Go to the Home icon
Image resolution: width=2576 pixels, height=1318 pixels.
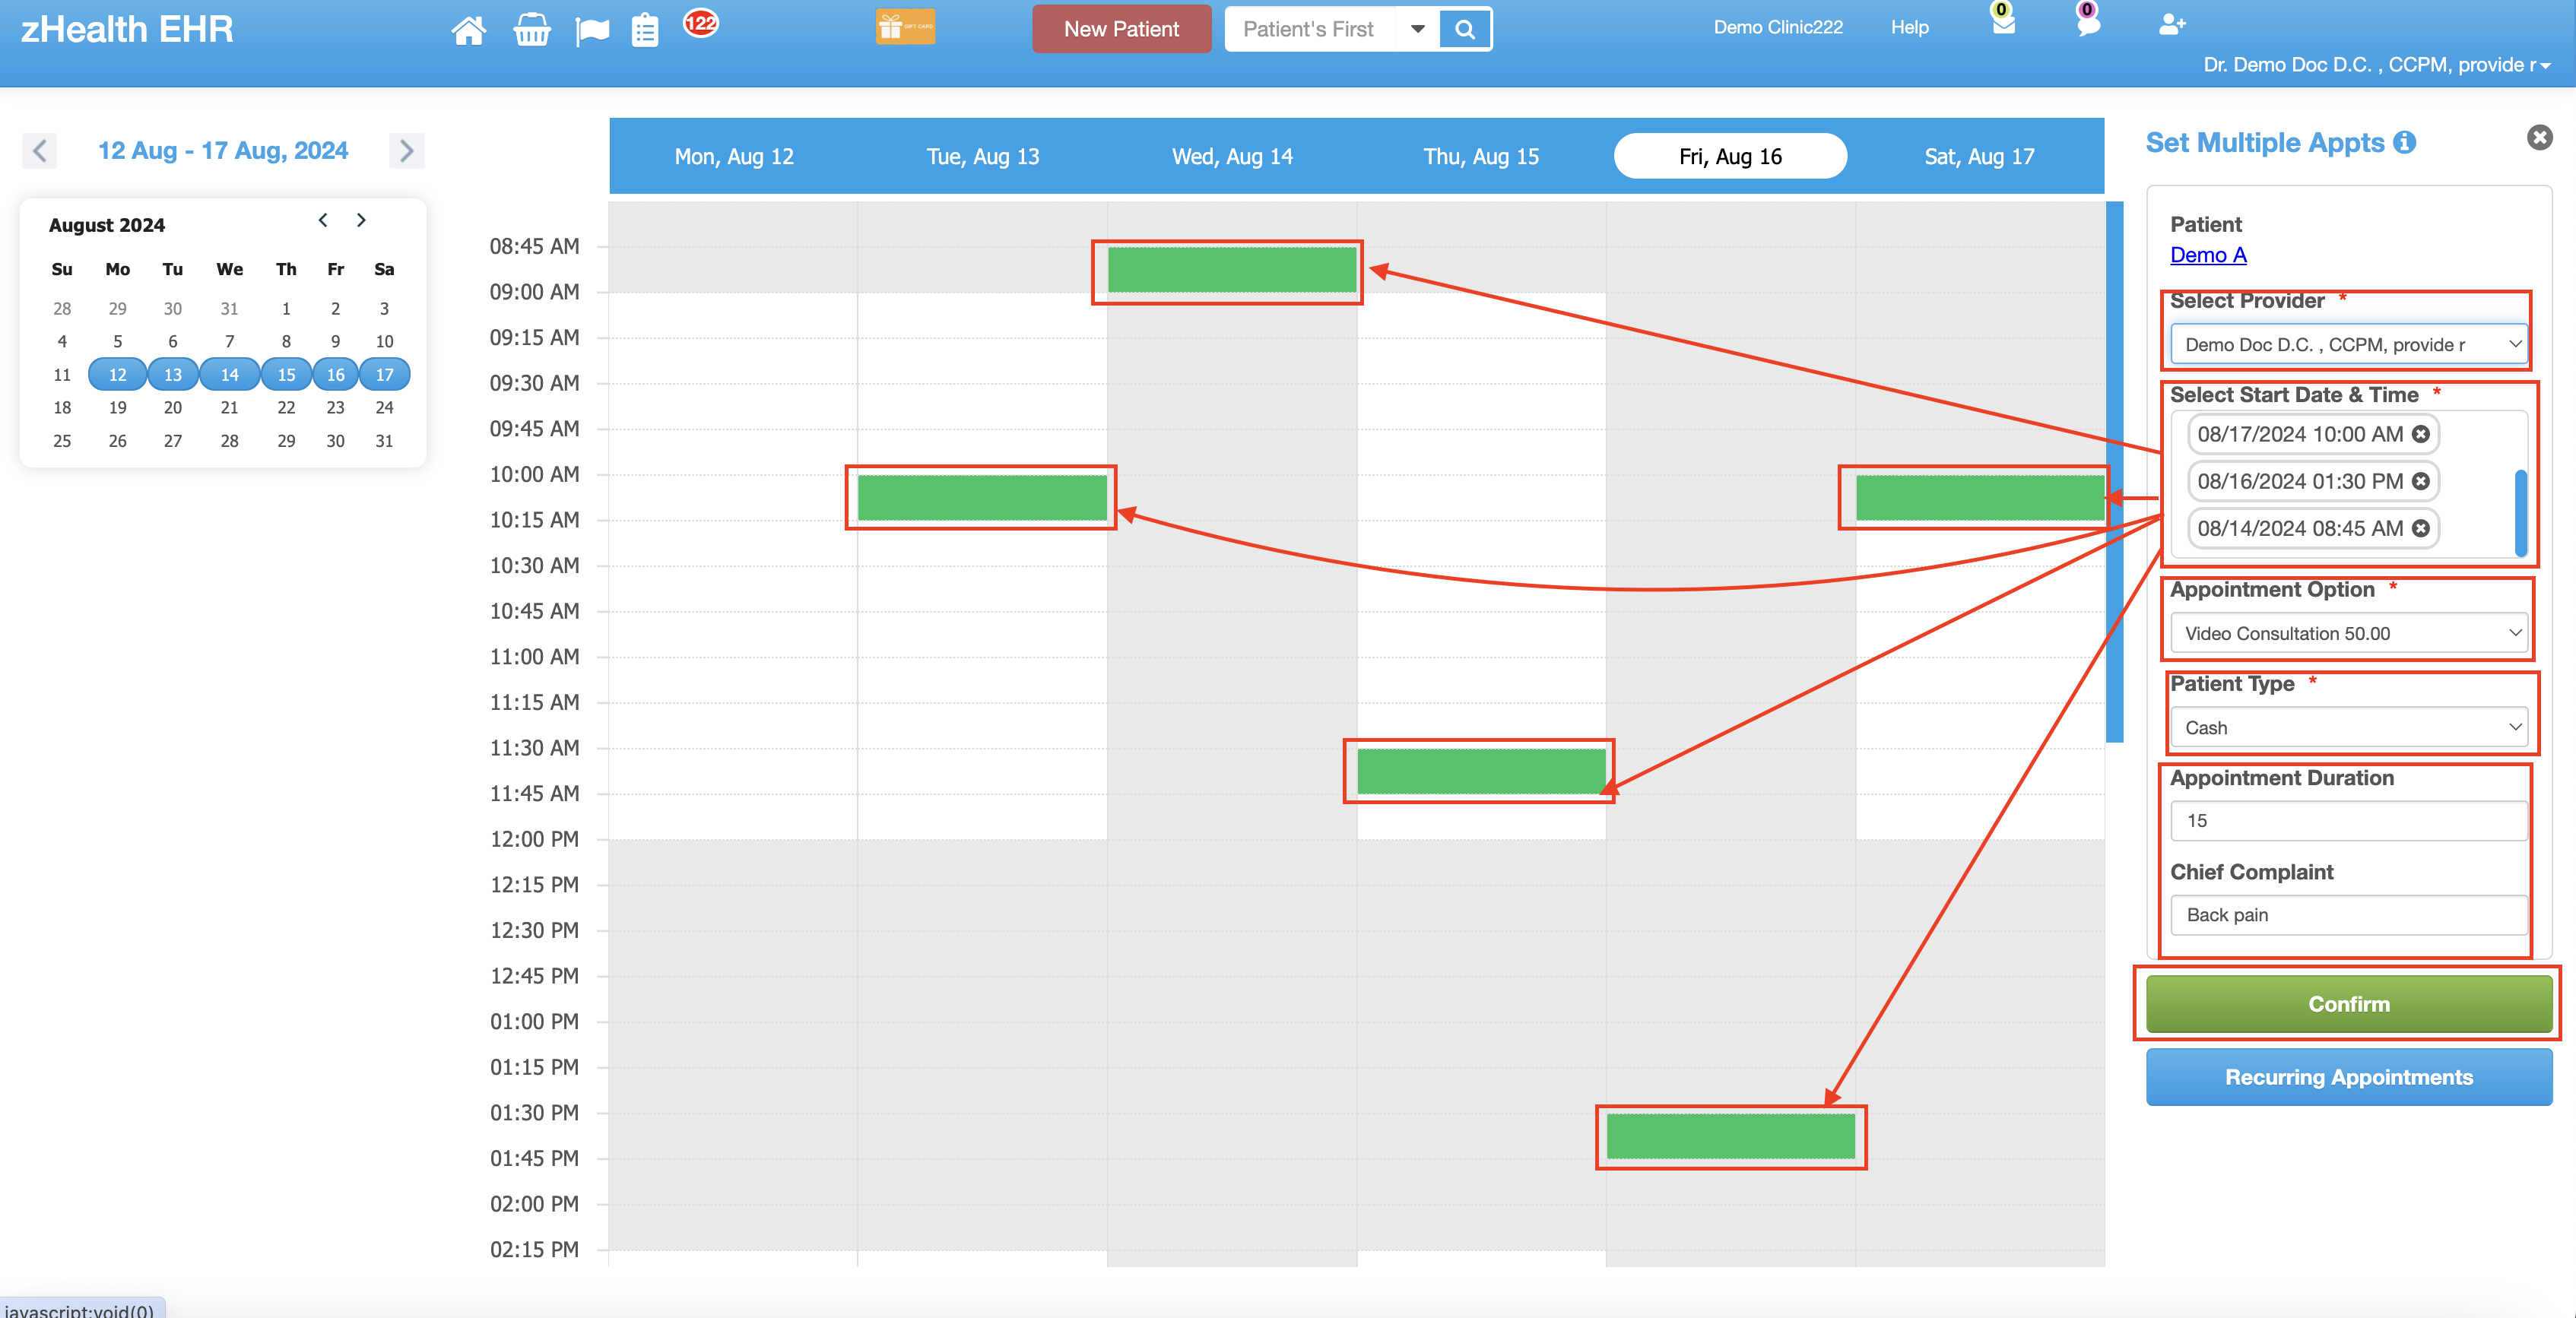(468, 30)
